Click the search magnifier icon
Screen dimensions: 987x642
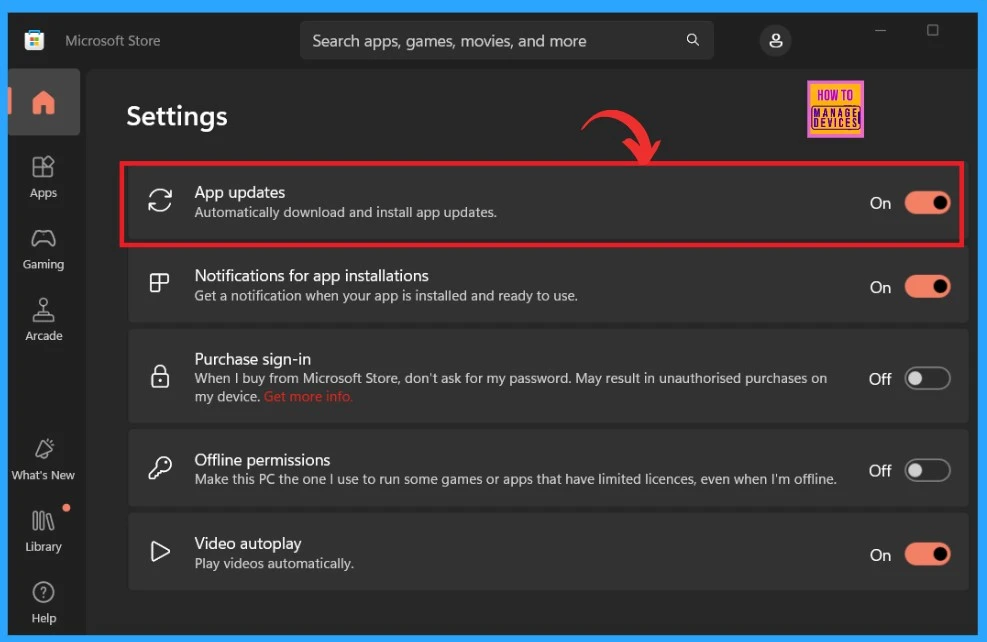point(692,40)
